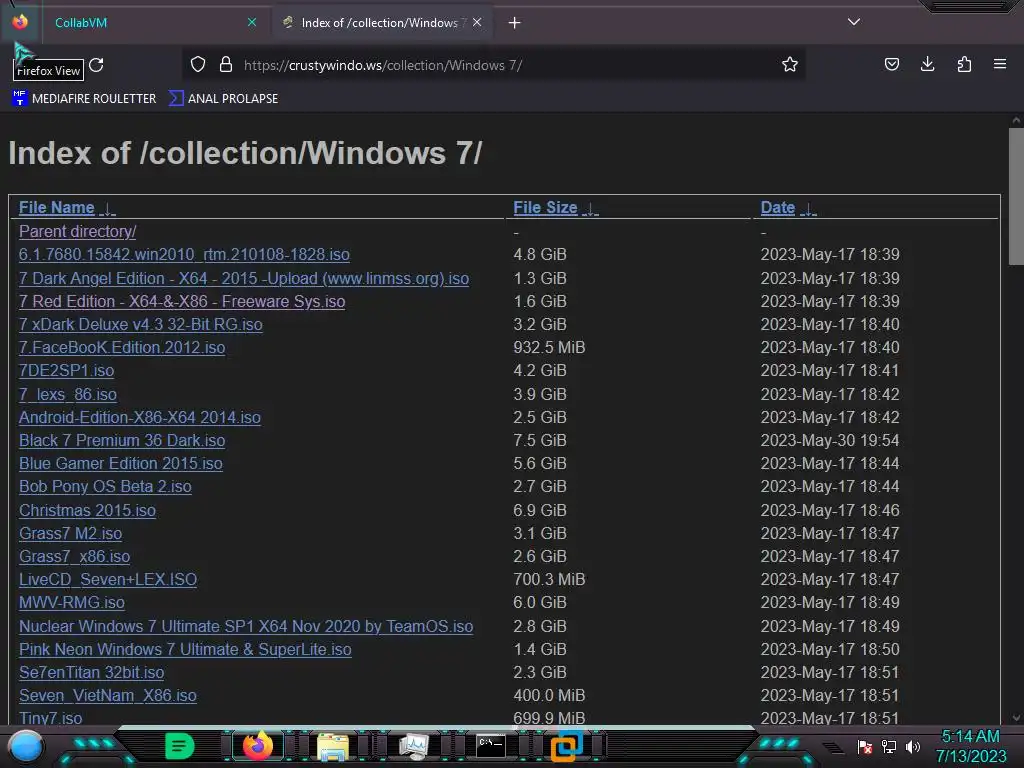
Task: Open network tray icon
Action: click(x=889, y=747)
